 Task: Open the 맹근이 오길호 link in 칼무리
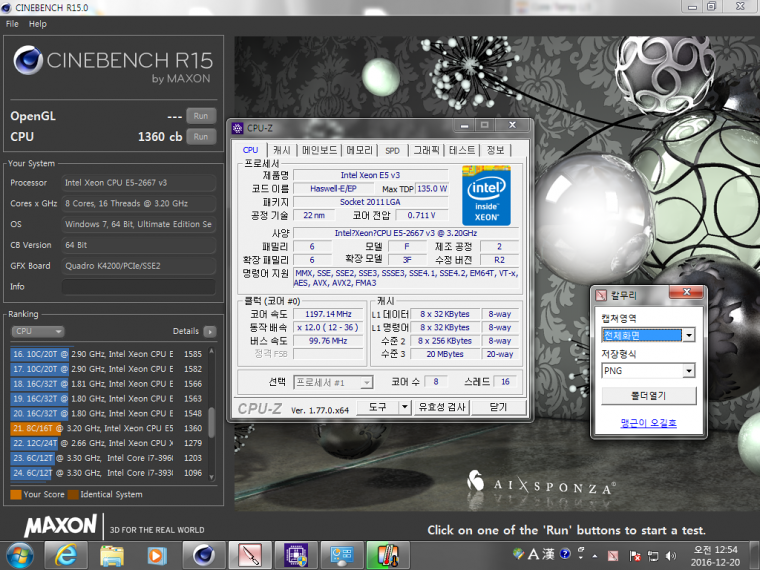click(649, 423)
